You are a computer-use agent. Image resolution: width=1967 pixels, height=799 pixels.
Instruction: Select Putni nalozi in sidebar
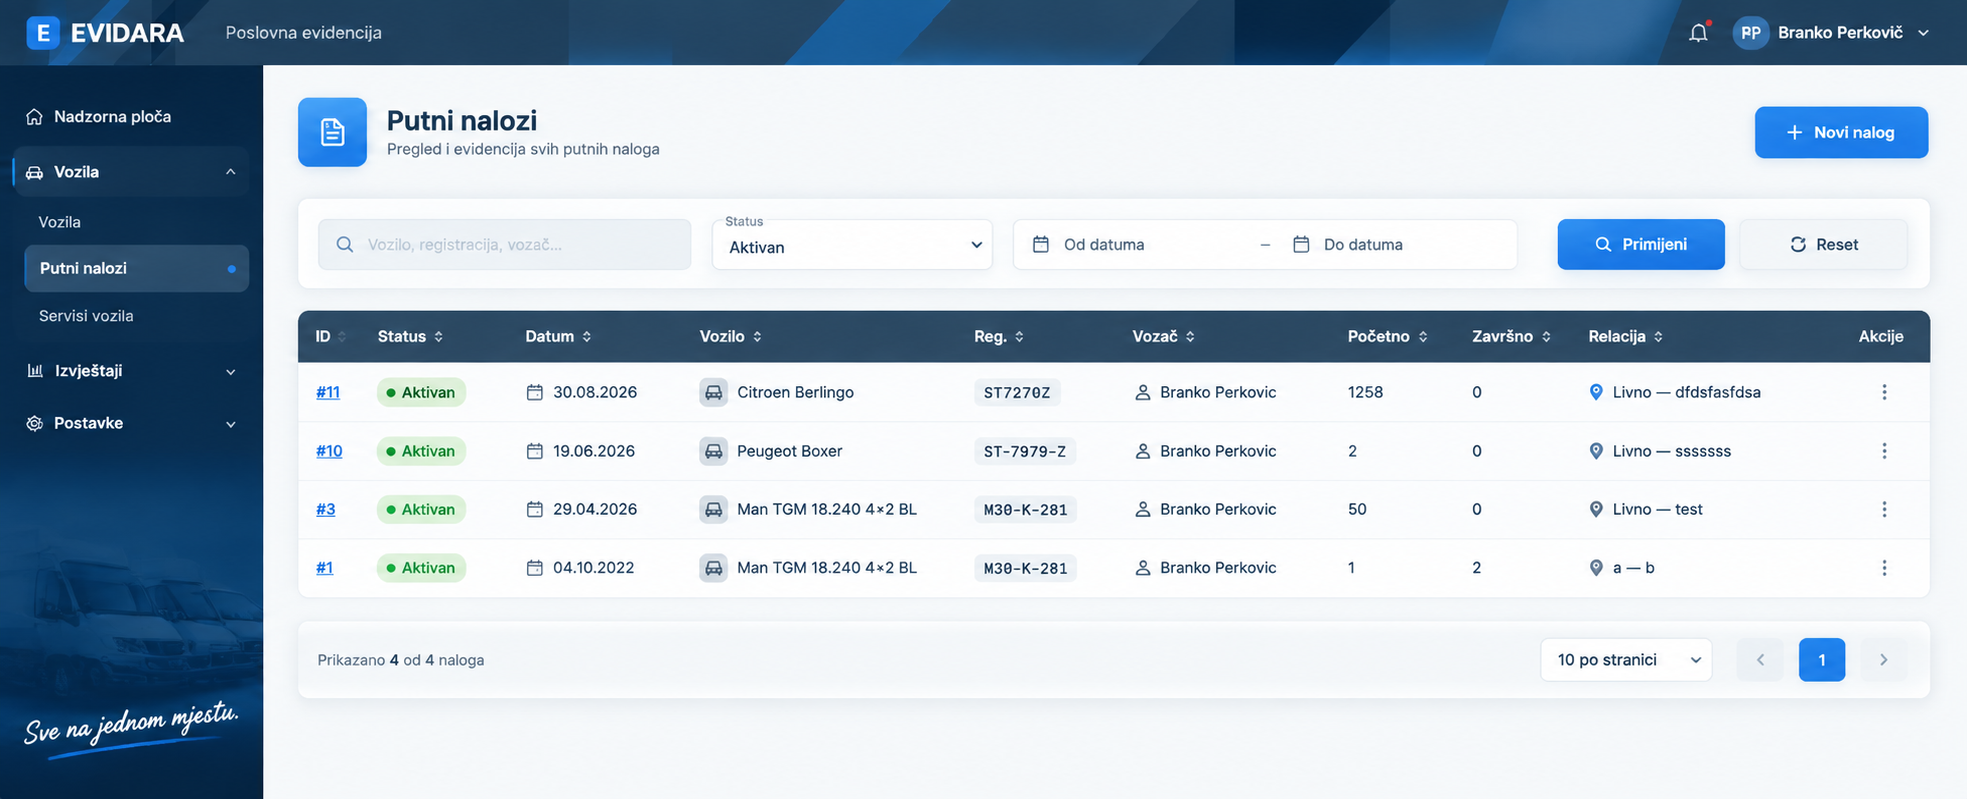[136, 268]
